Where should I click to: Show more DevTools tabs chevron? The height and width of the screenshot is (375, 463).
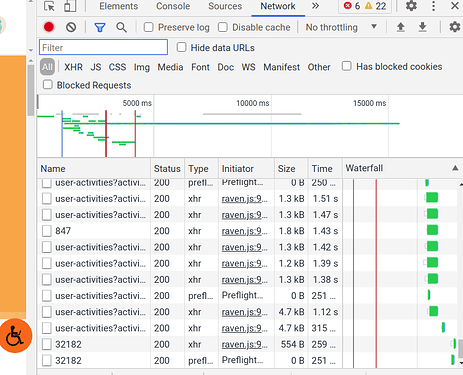[x=315, y=6]
